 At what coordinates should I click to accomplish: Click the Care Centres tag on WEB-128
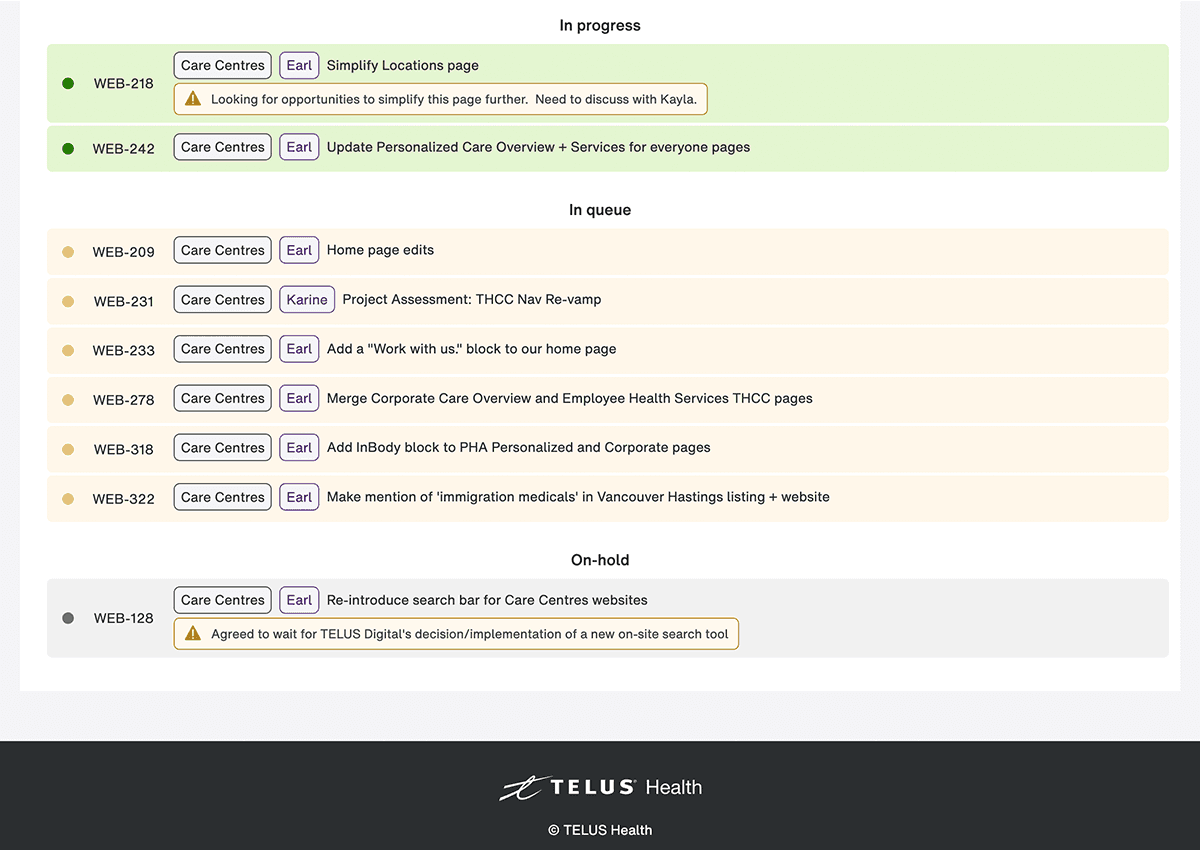(223, 600)
